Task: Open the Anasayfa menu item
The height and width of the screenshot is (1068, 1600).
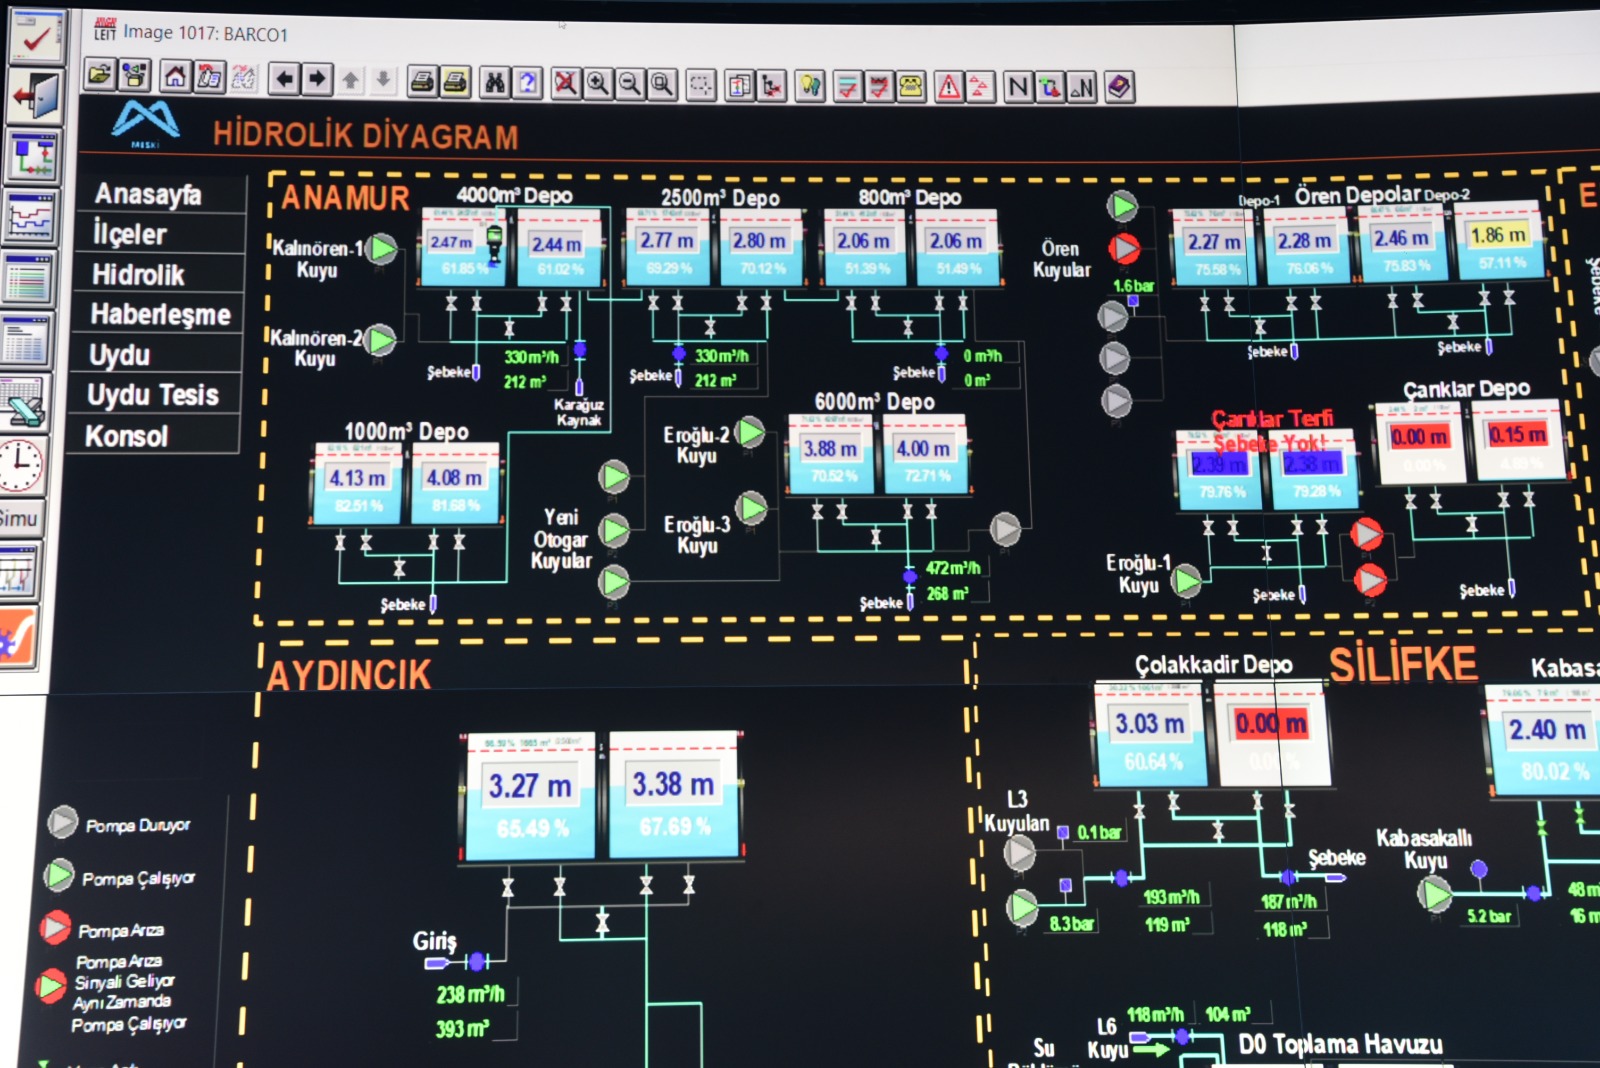Action: click(x=148, y=194)
